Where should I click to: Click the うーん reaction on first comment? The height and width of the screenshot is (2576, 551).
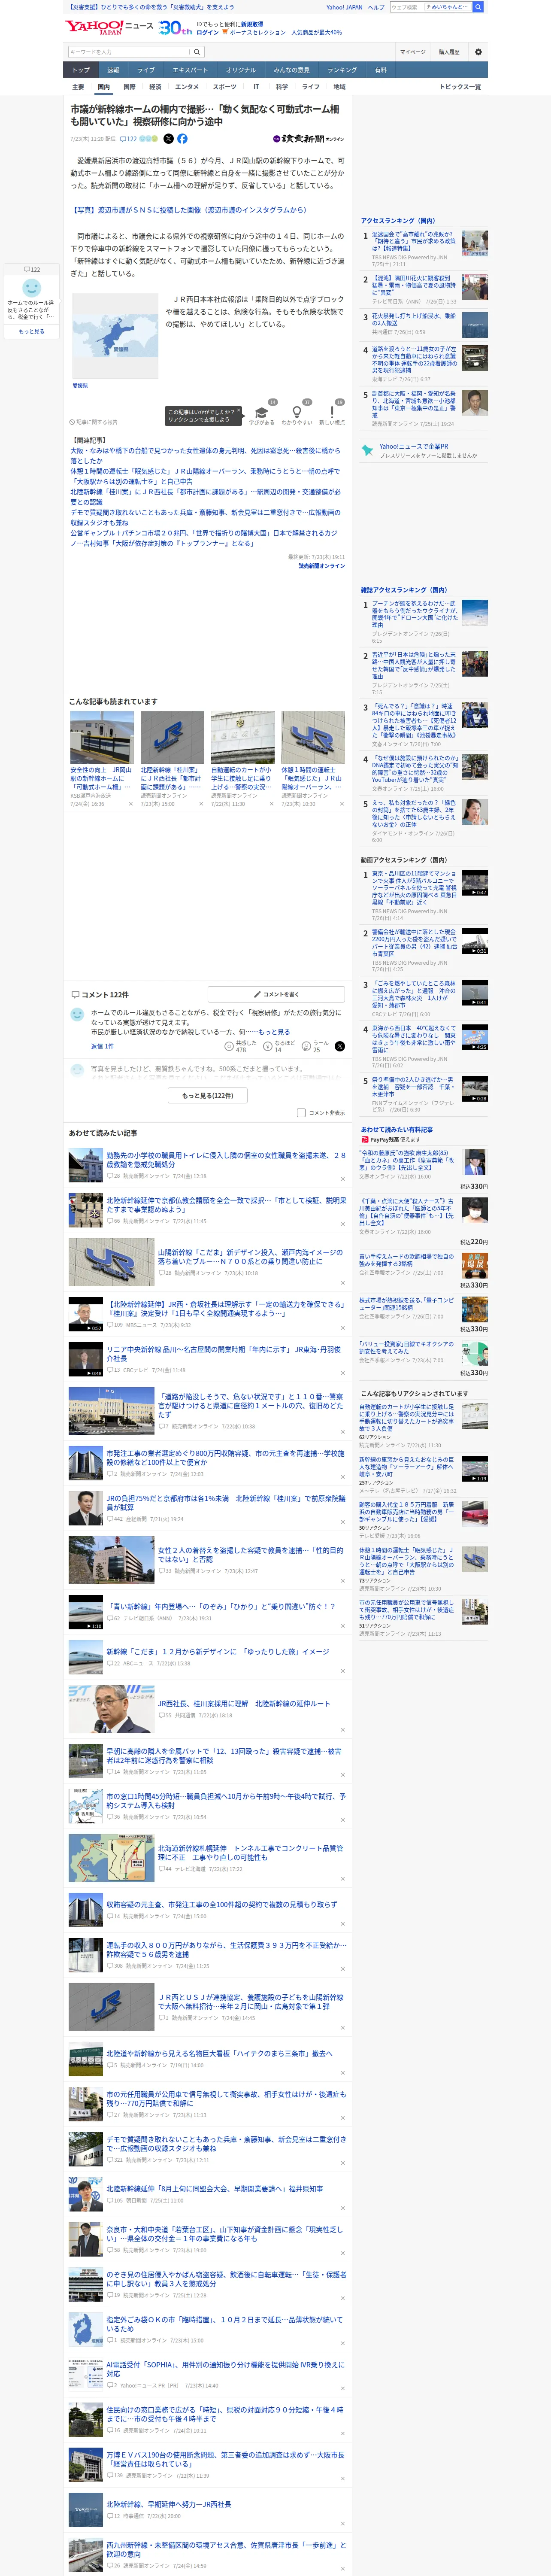pyautogui.click(x=316, y=1046)
